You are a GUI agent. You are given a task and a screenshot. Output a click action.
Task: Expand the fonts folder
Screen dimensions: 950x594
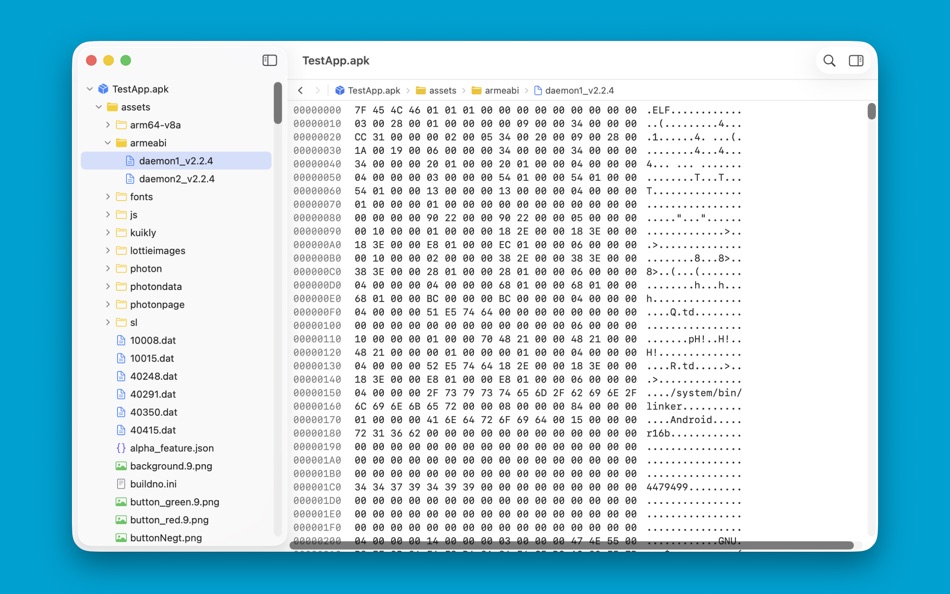click(x=108, y=196)
